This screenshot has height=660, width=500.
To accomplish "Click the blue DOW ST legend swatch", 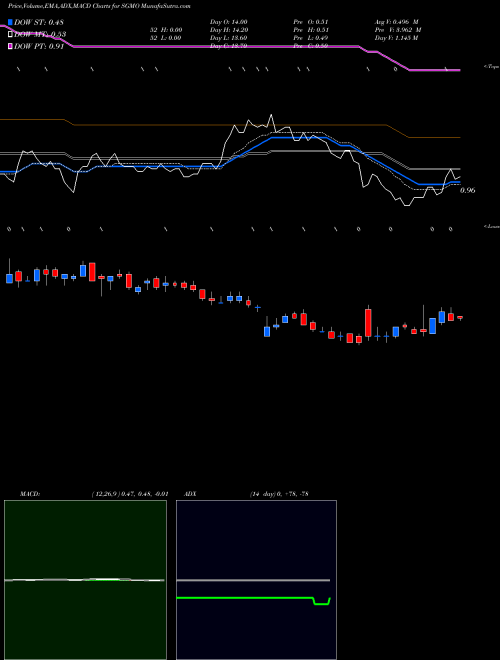I will 10,22.
